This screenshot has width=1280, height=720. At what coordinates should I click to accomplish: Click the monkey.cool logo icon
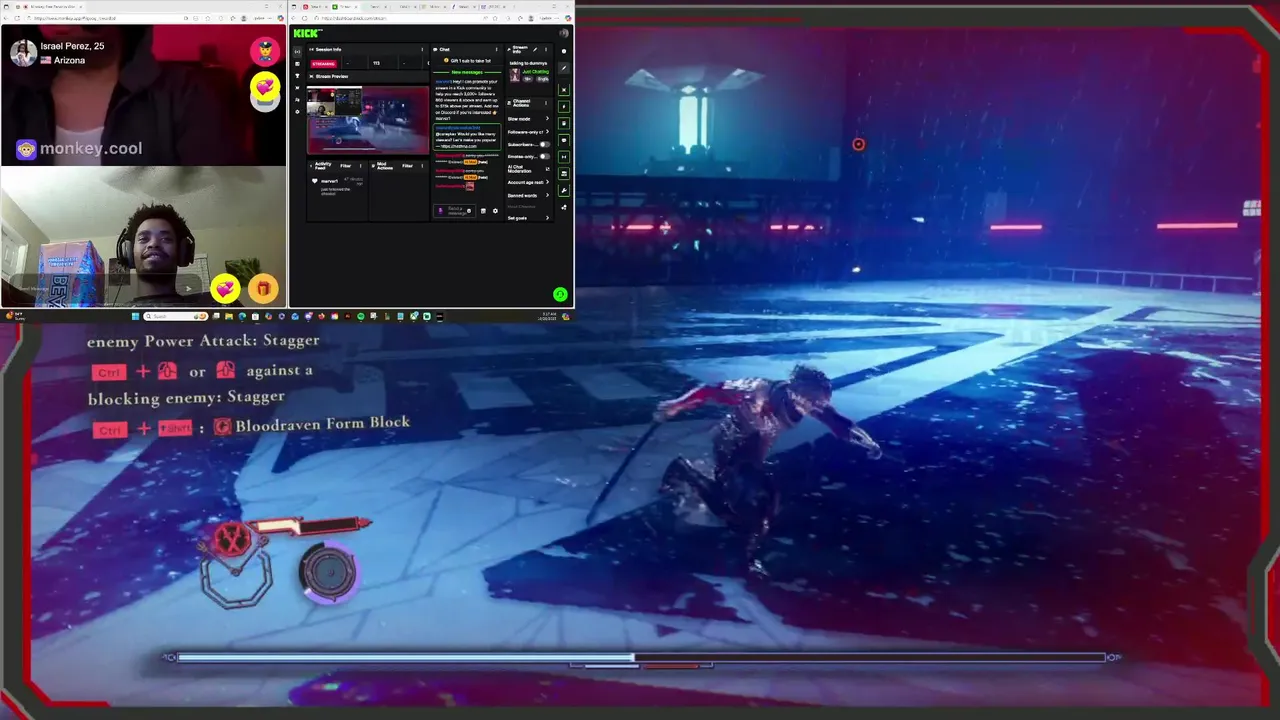click(x=26, y=149)
